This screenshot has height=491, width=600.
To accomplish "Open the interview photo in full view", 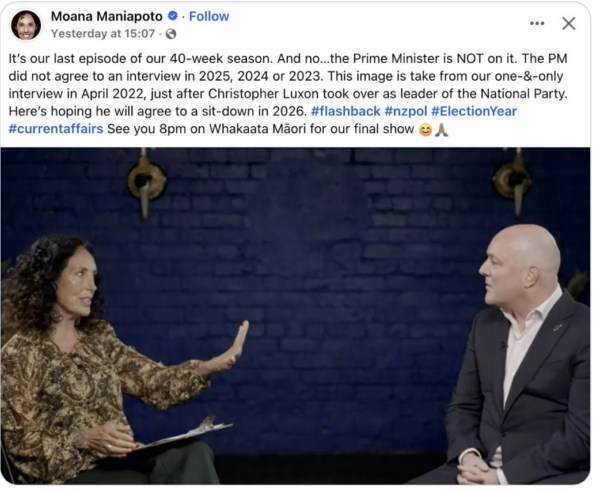I will pyautogui.click(x=295, y=316).
